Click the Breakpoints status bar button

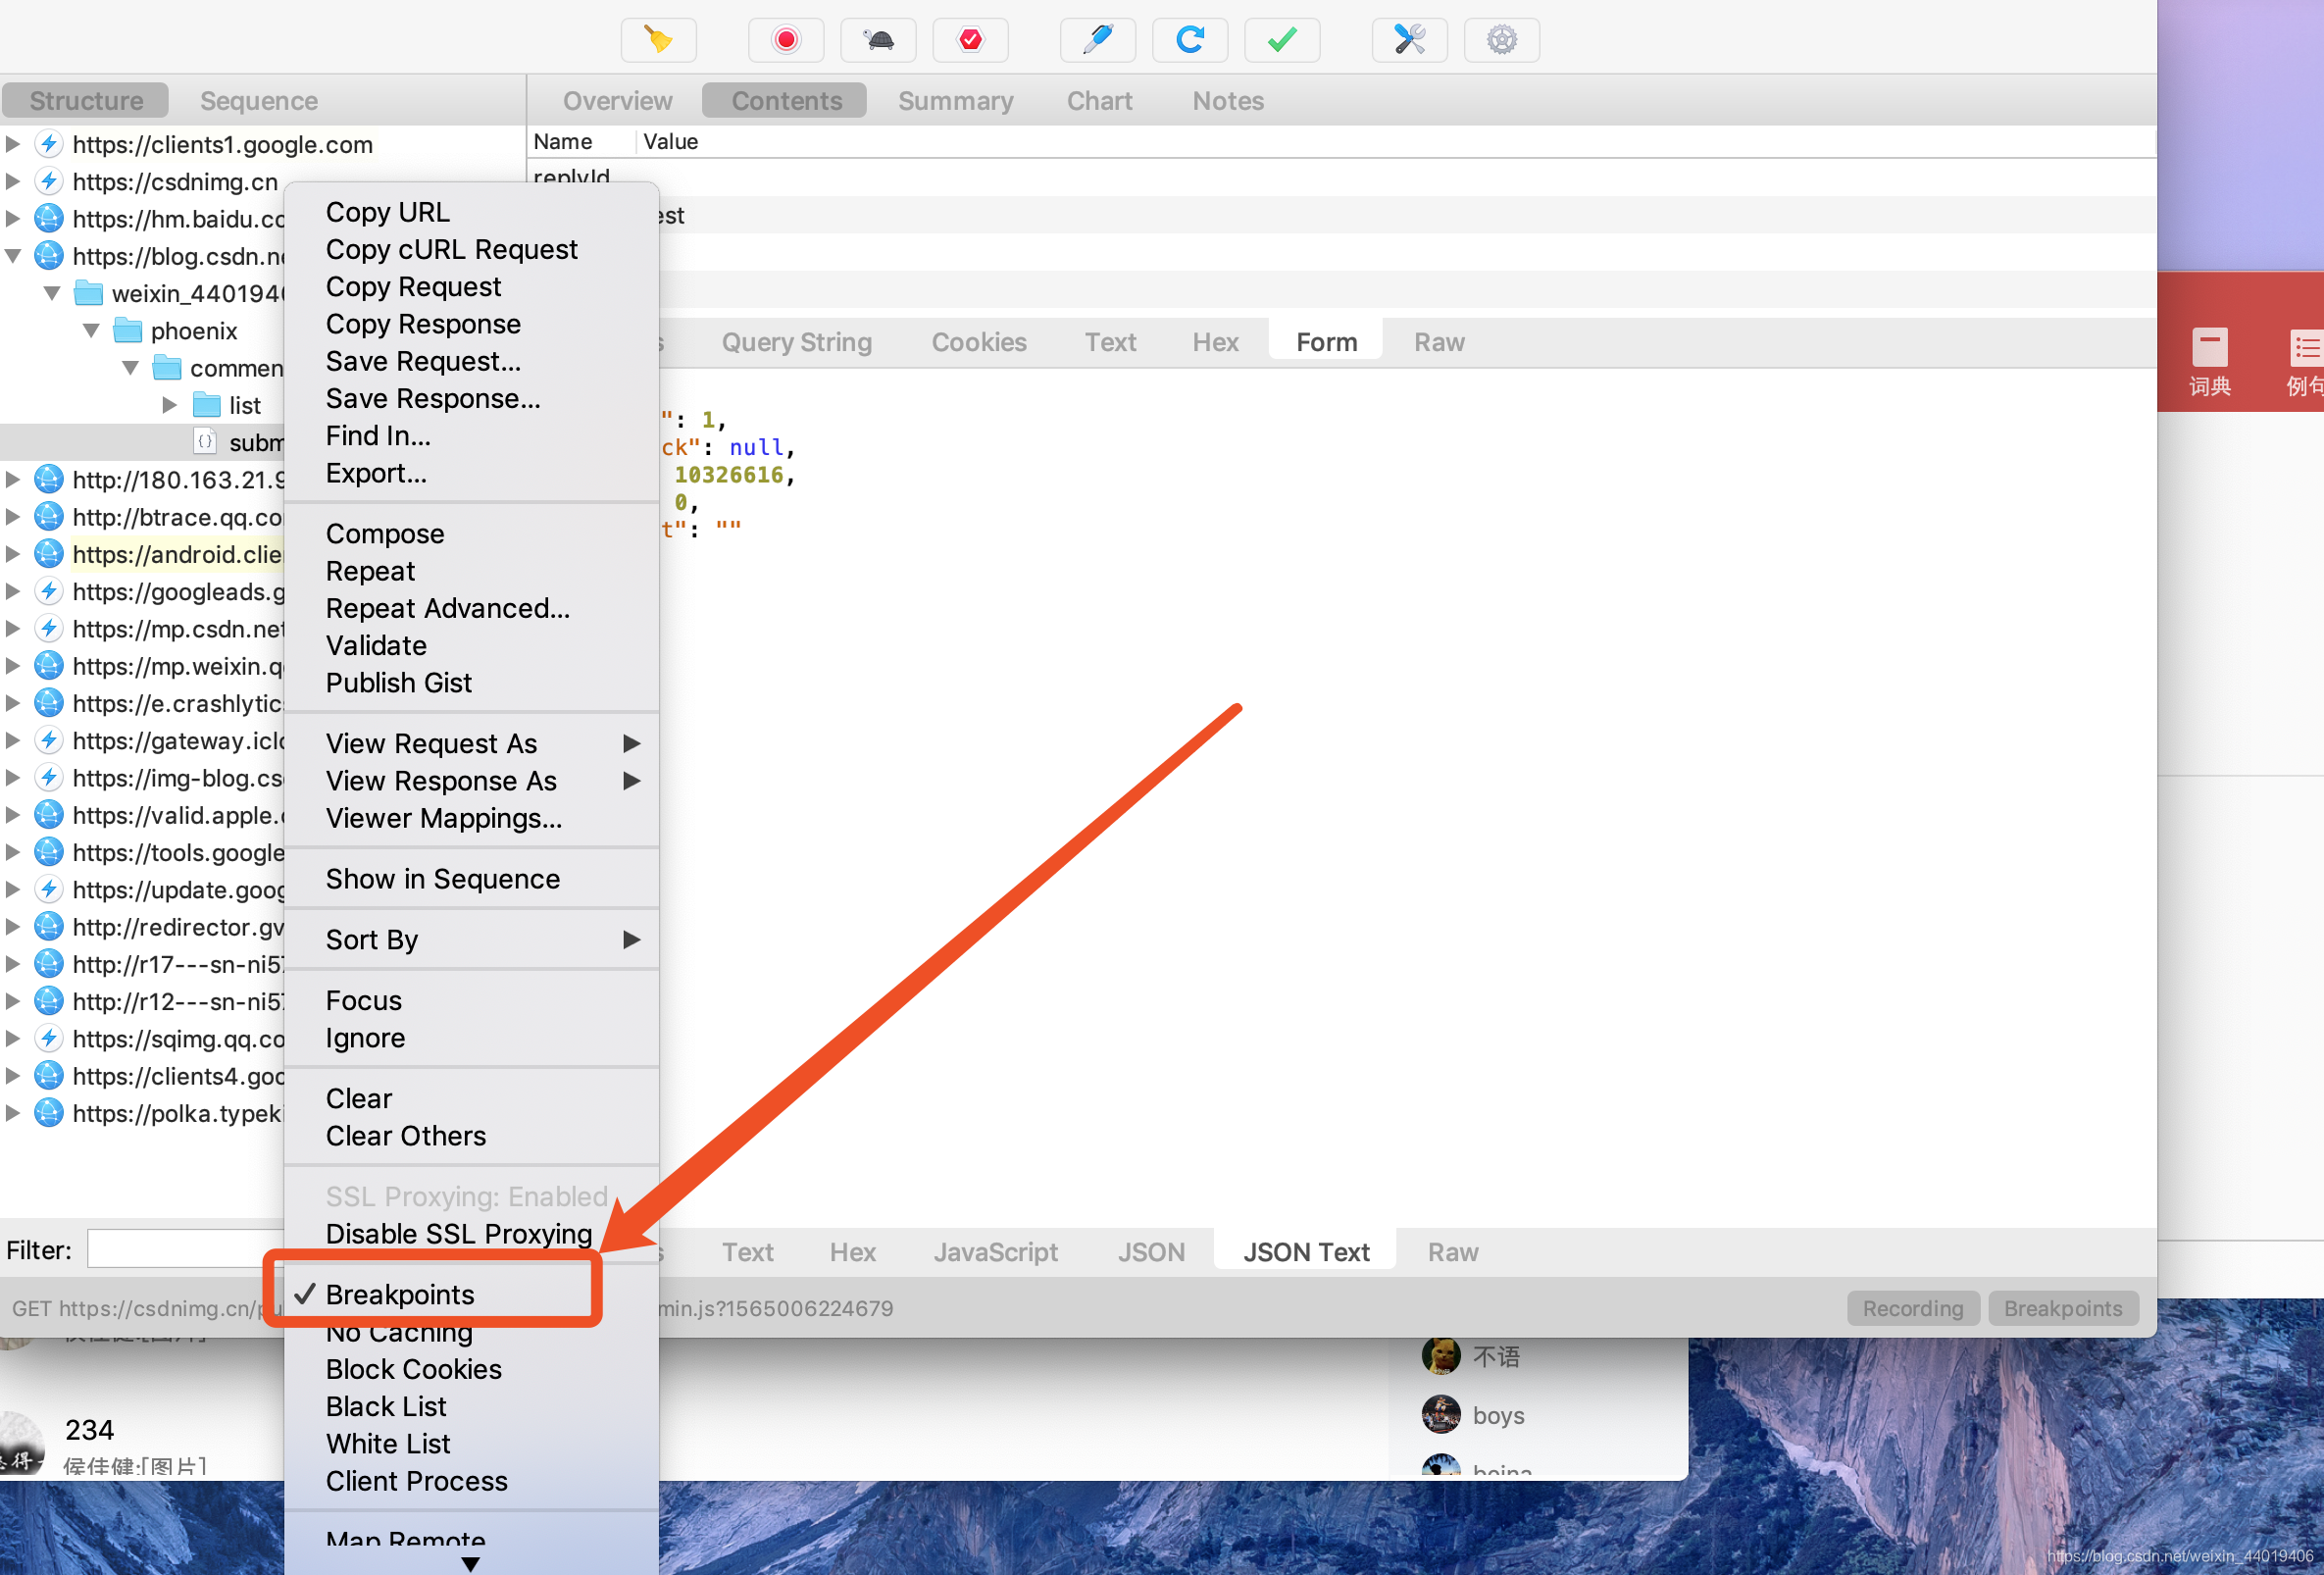click(2062, 1308)
